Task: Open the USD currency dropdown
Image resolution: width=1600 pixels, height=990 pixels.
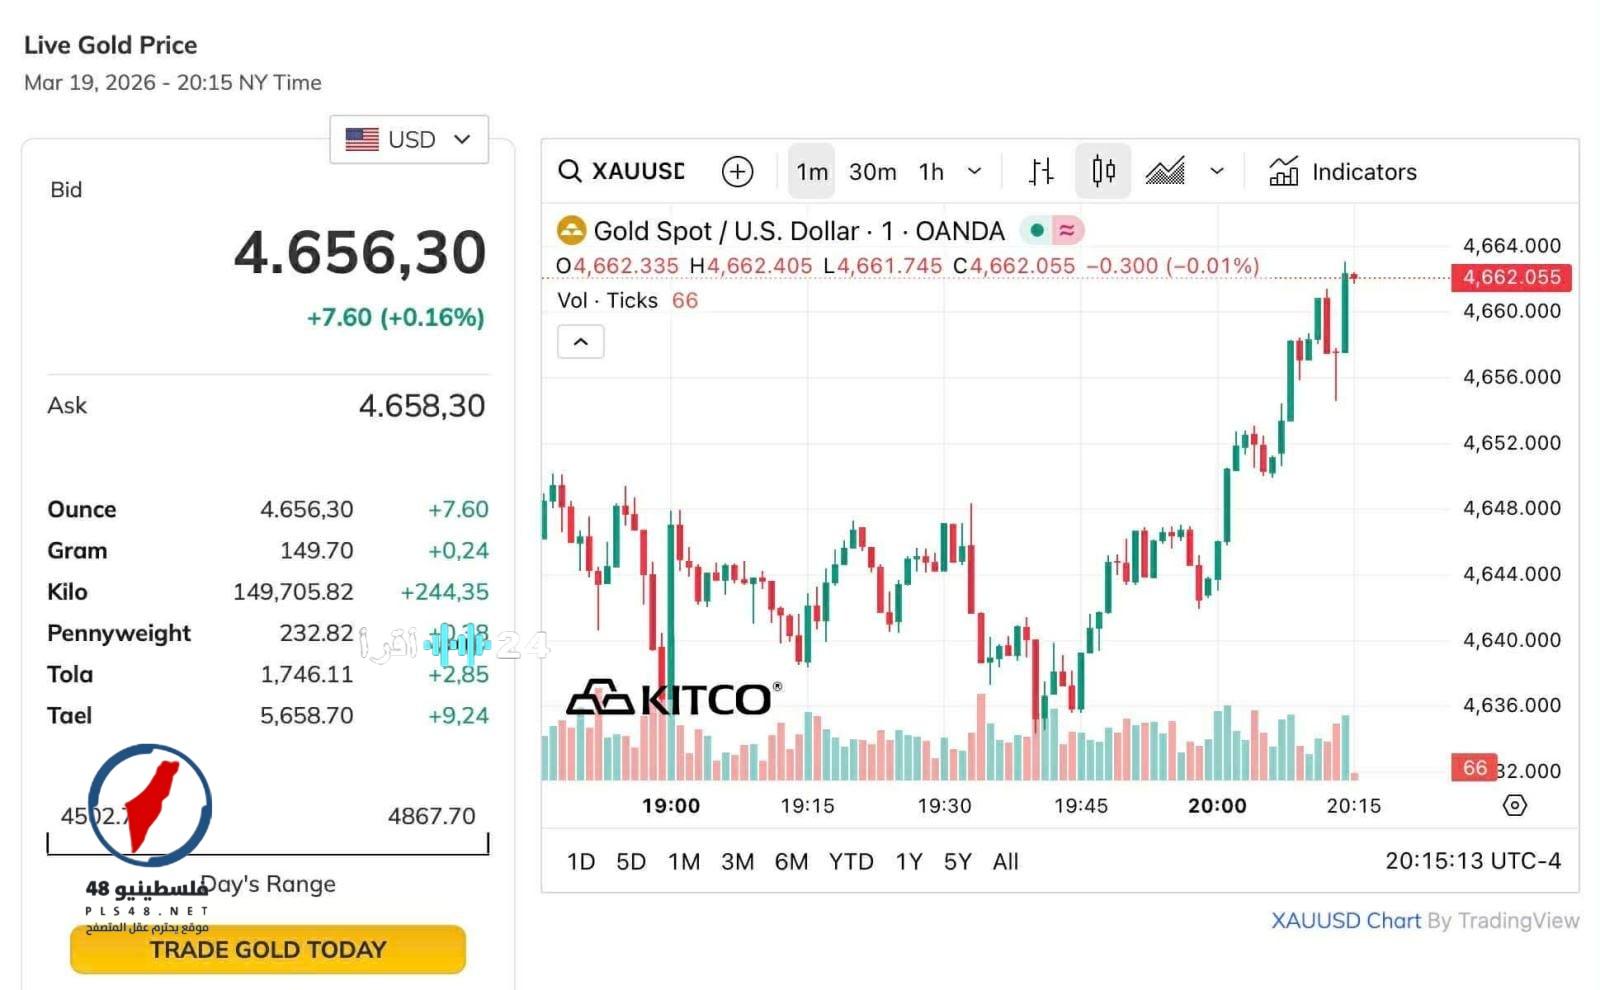Action: click(408, 139)
